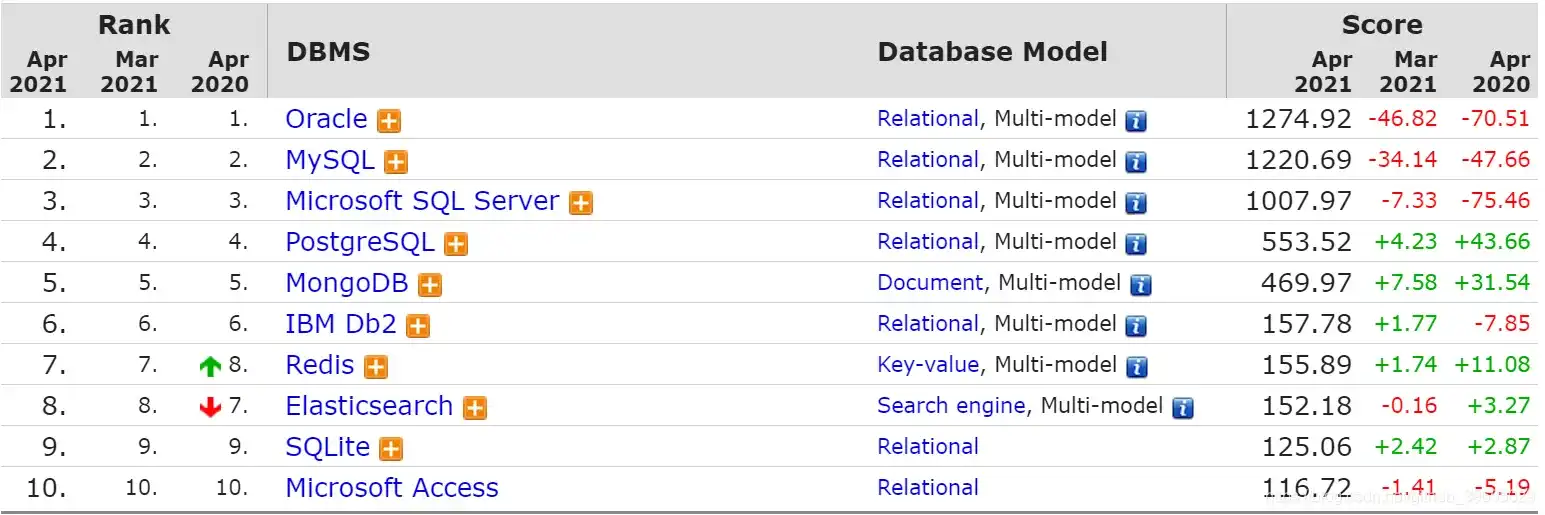Open the Oracle DBMS link
1545x515 pixels.
[326, 119]
